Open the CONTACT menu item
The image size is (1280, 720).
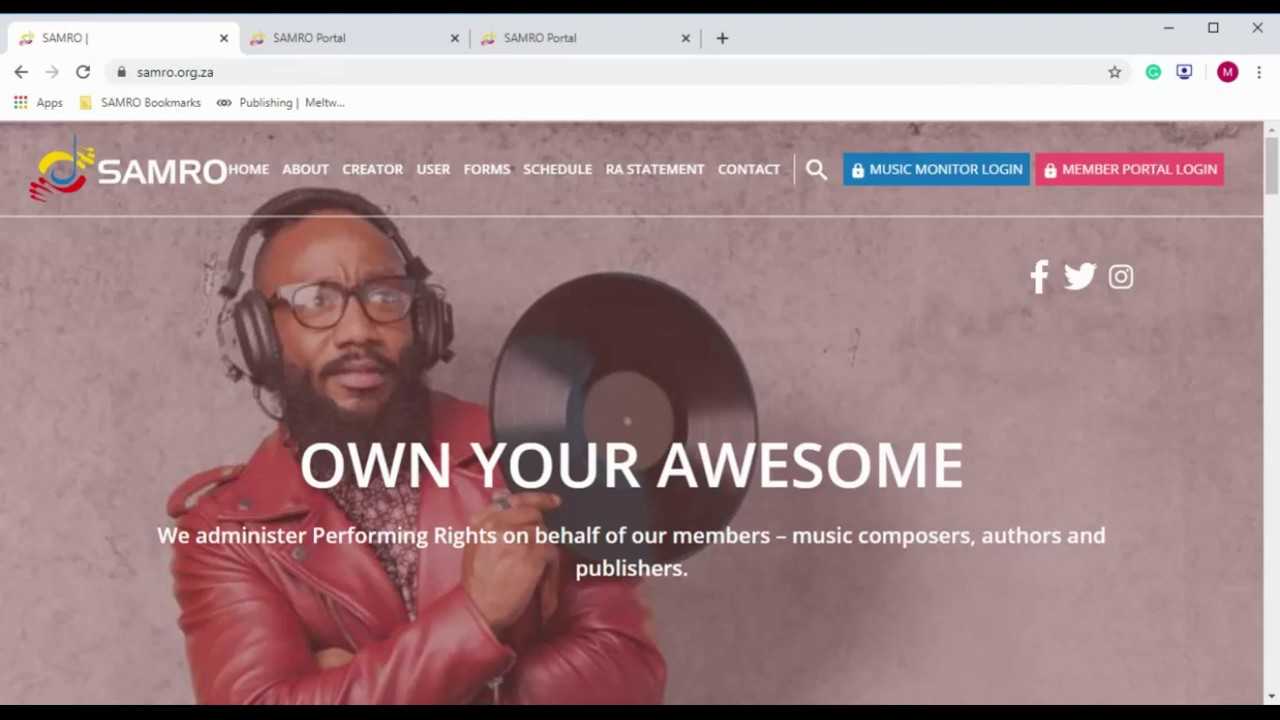748,170
